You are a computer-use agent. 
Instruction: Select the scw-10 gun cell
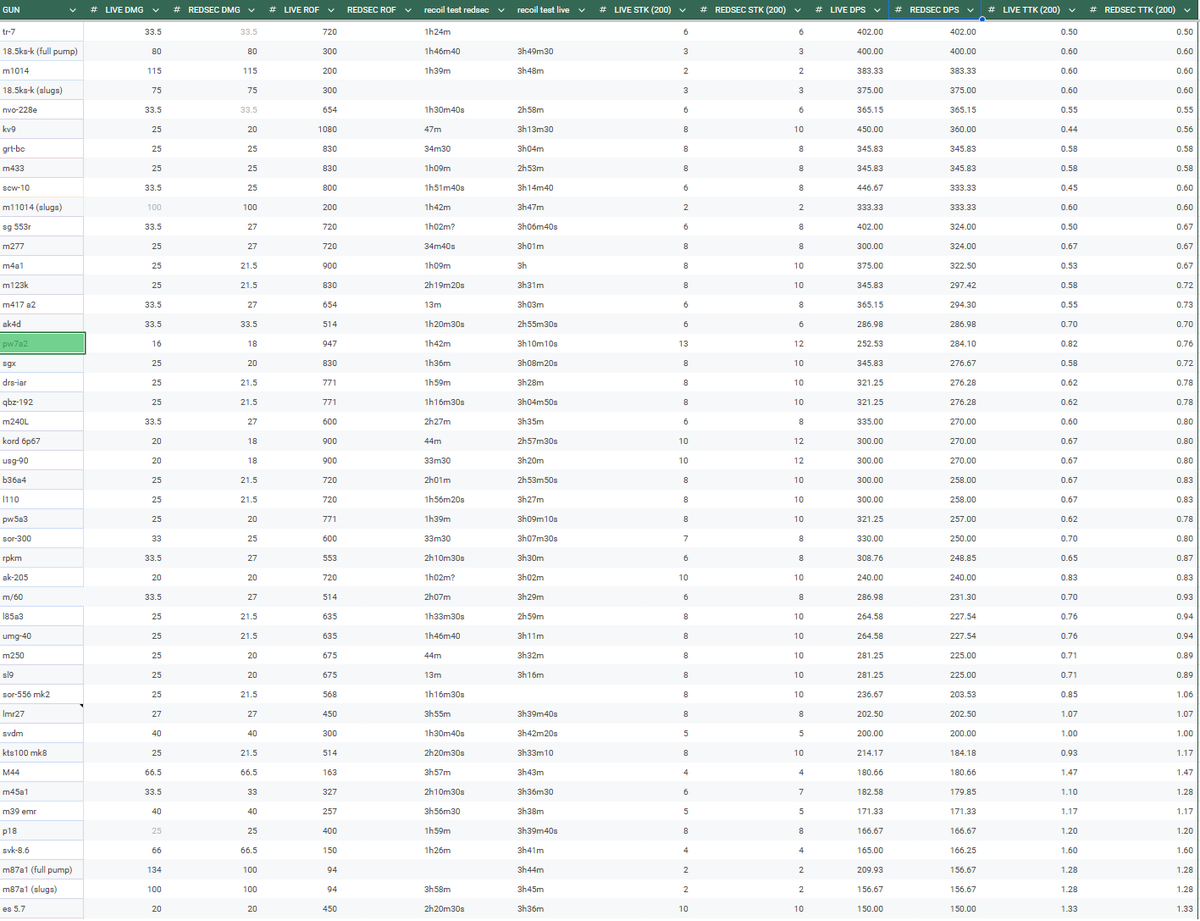pyautogui.click(x=42, y=187)
